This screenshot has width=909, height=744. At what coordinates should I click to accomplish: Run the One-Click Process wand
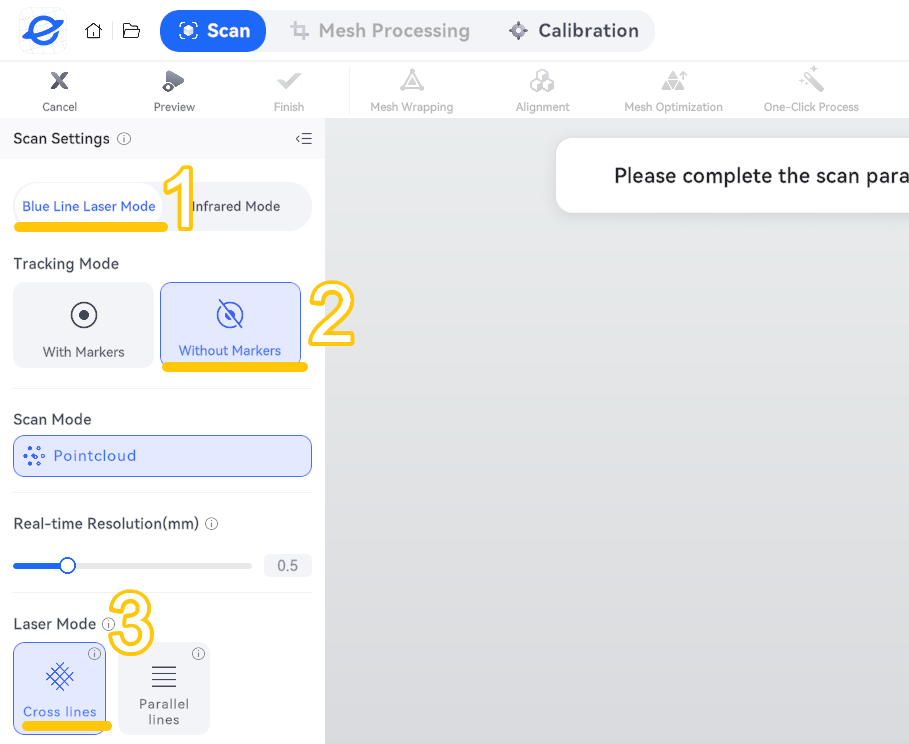click(x=811, y=79)
